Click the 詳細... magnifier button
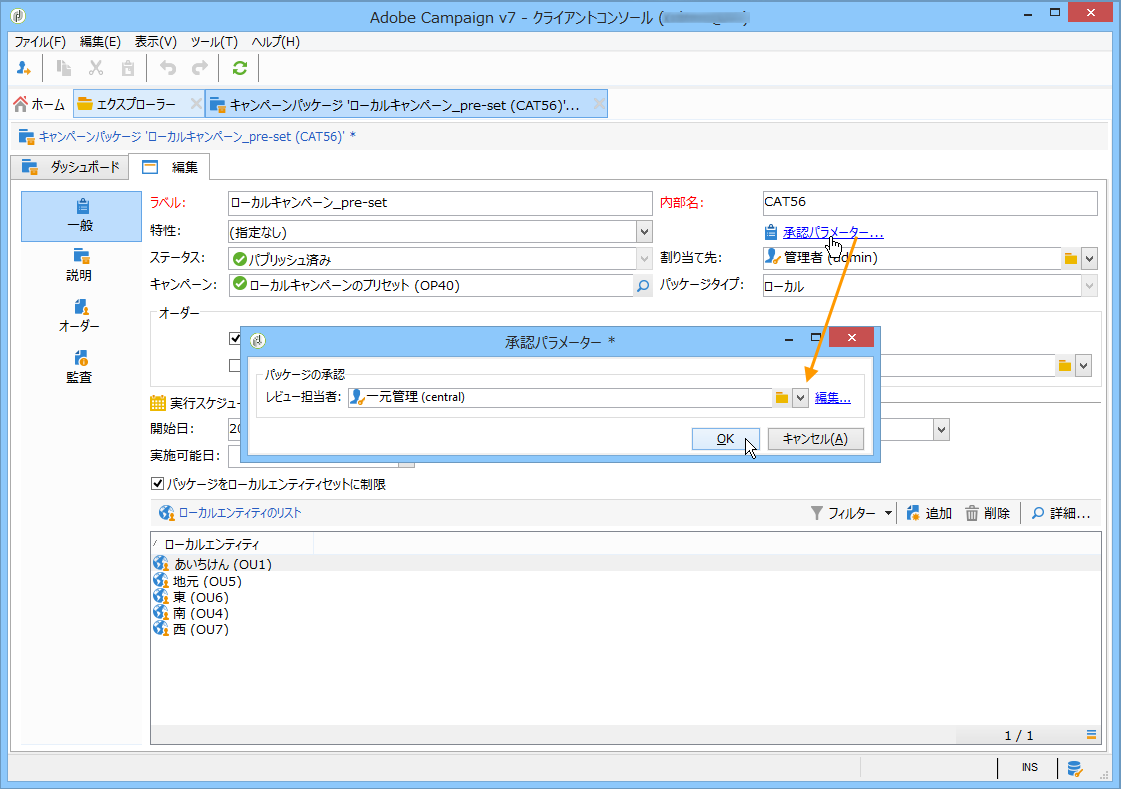 click(1061, 513)
